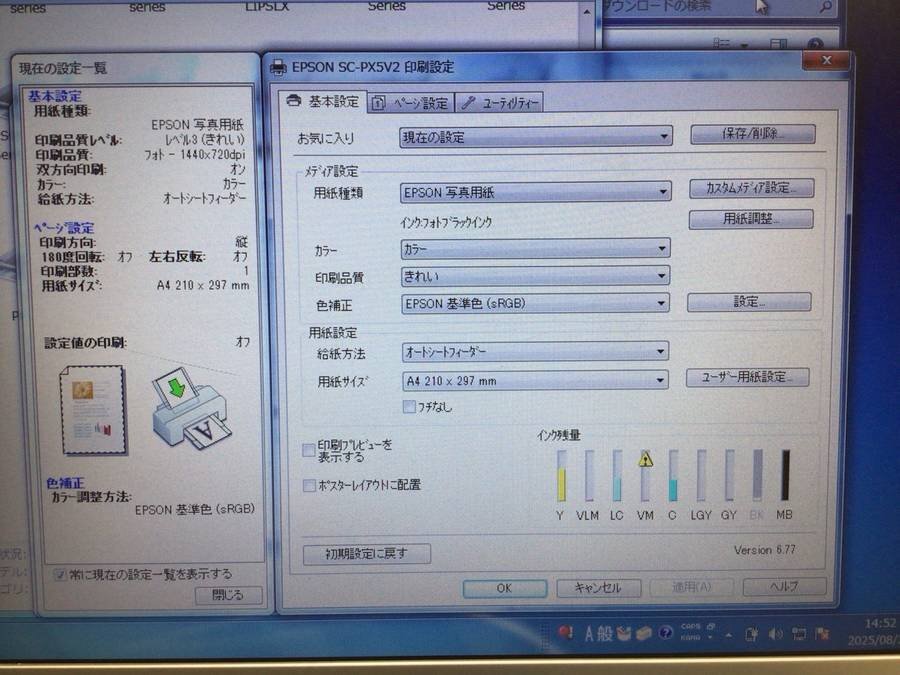Screen dimensions: 900x675
Task: Click the power plug icon in the system tray
Action: coord(751,634)
